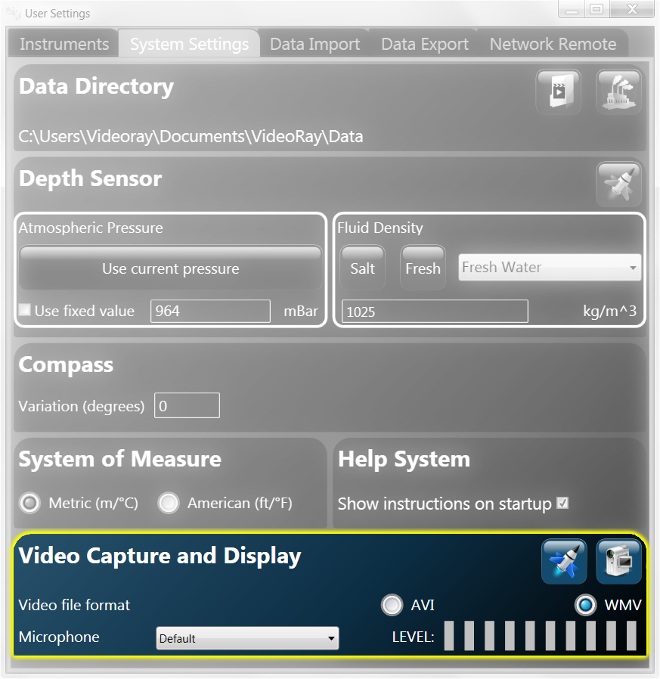Click the User Settings window title icon
The width and height of the screenshot is (660, 679).
point(13,13)
